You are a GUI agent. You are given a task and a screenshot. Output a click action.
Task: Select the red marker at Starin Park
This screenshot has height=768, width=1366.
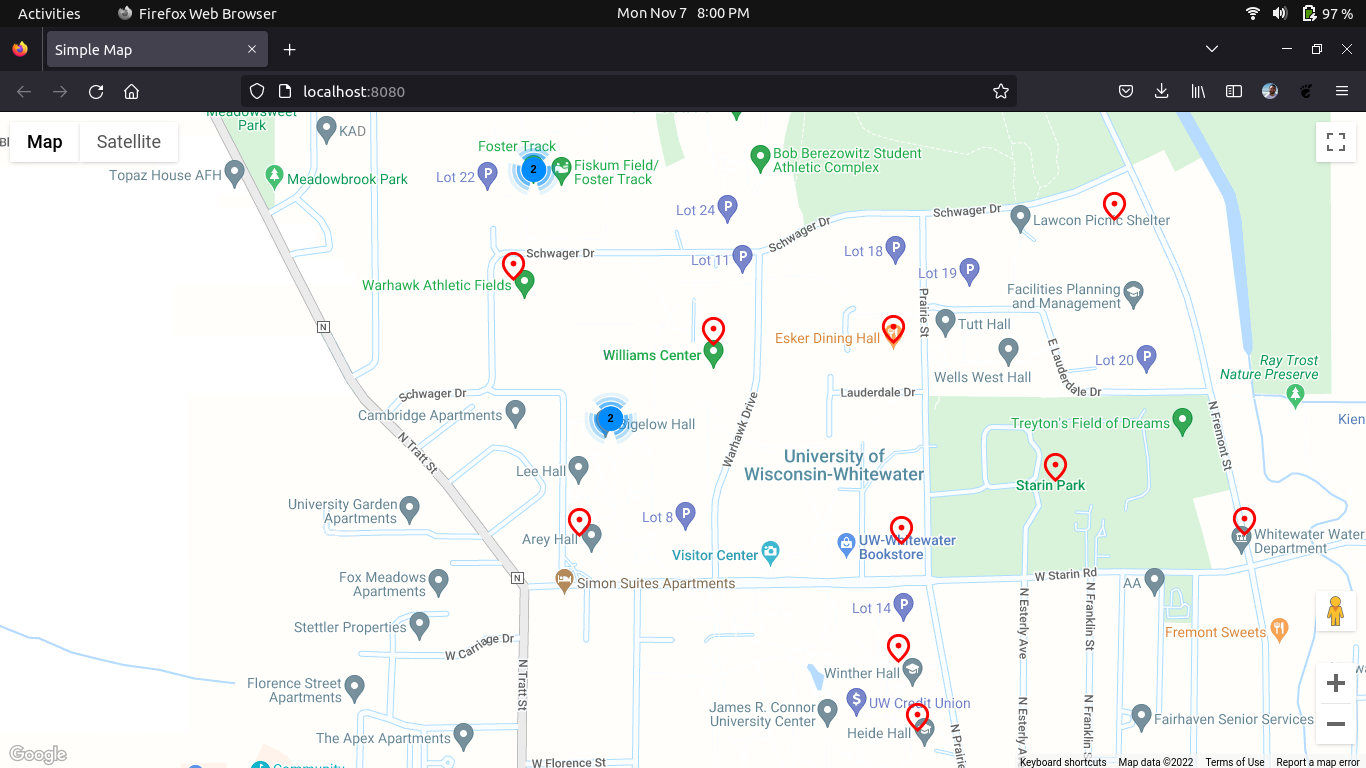1055,467
